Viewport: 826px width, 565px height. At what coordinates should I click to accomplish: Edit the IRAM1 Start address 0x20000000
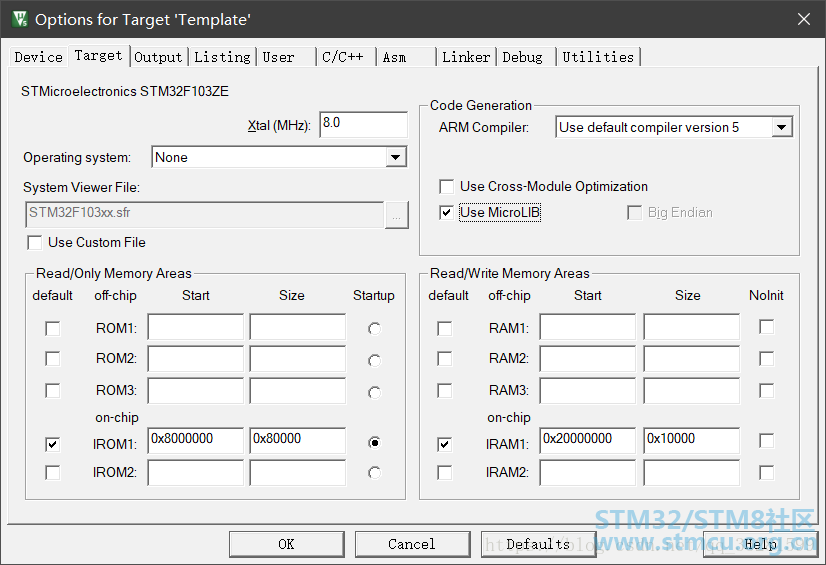(587, 440)
